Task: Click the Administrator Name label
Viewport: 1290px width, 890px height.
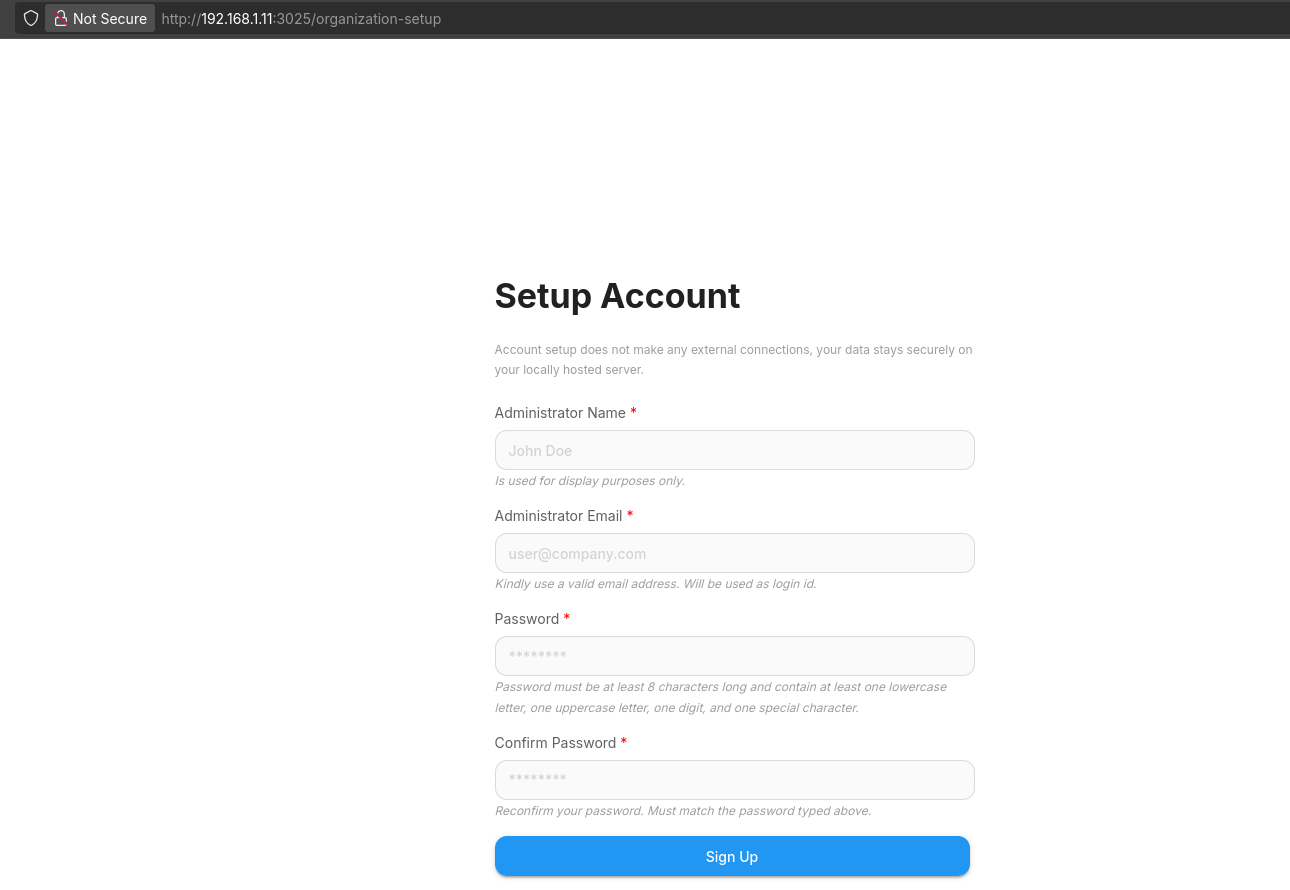Action: pos(560,413)
